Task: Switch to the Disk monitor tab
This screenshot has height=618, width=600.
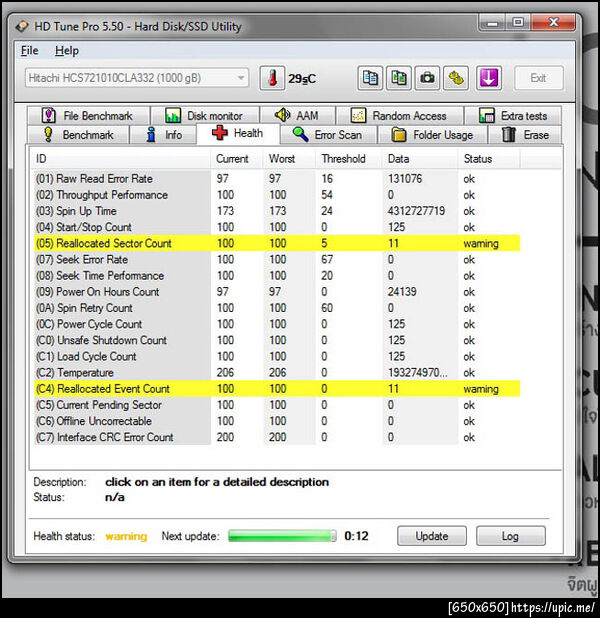Action: 205,115
